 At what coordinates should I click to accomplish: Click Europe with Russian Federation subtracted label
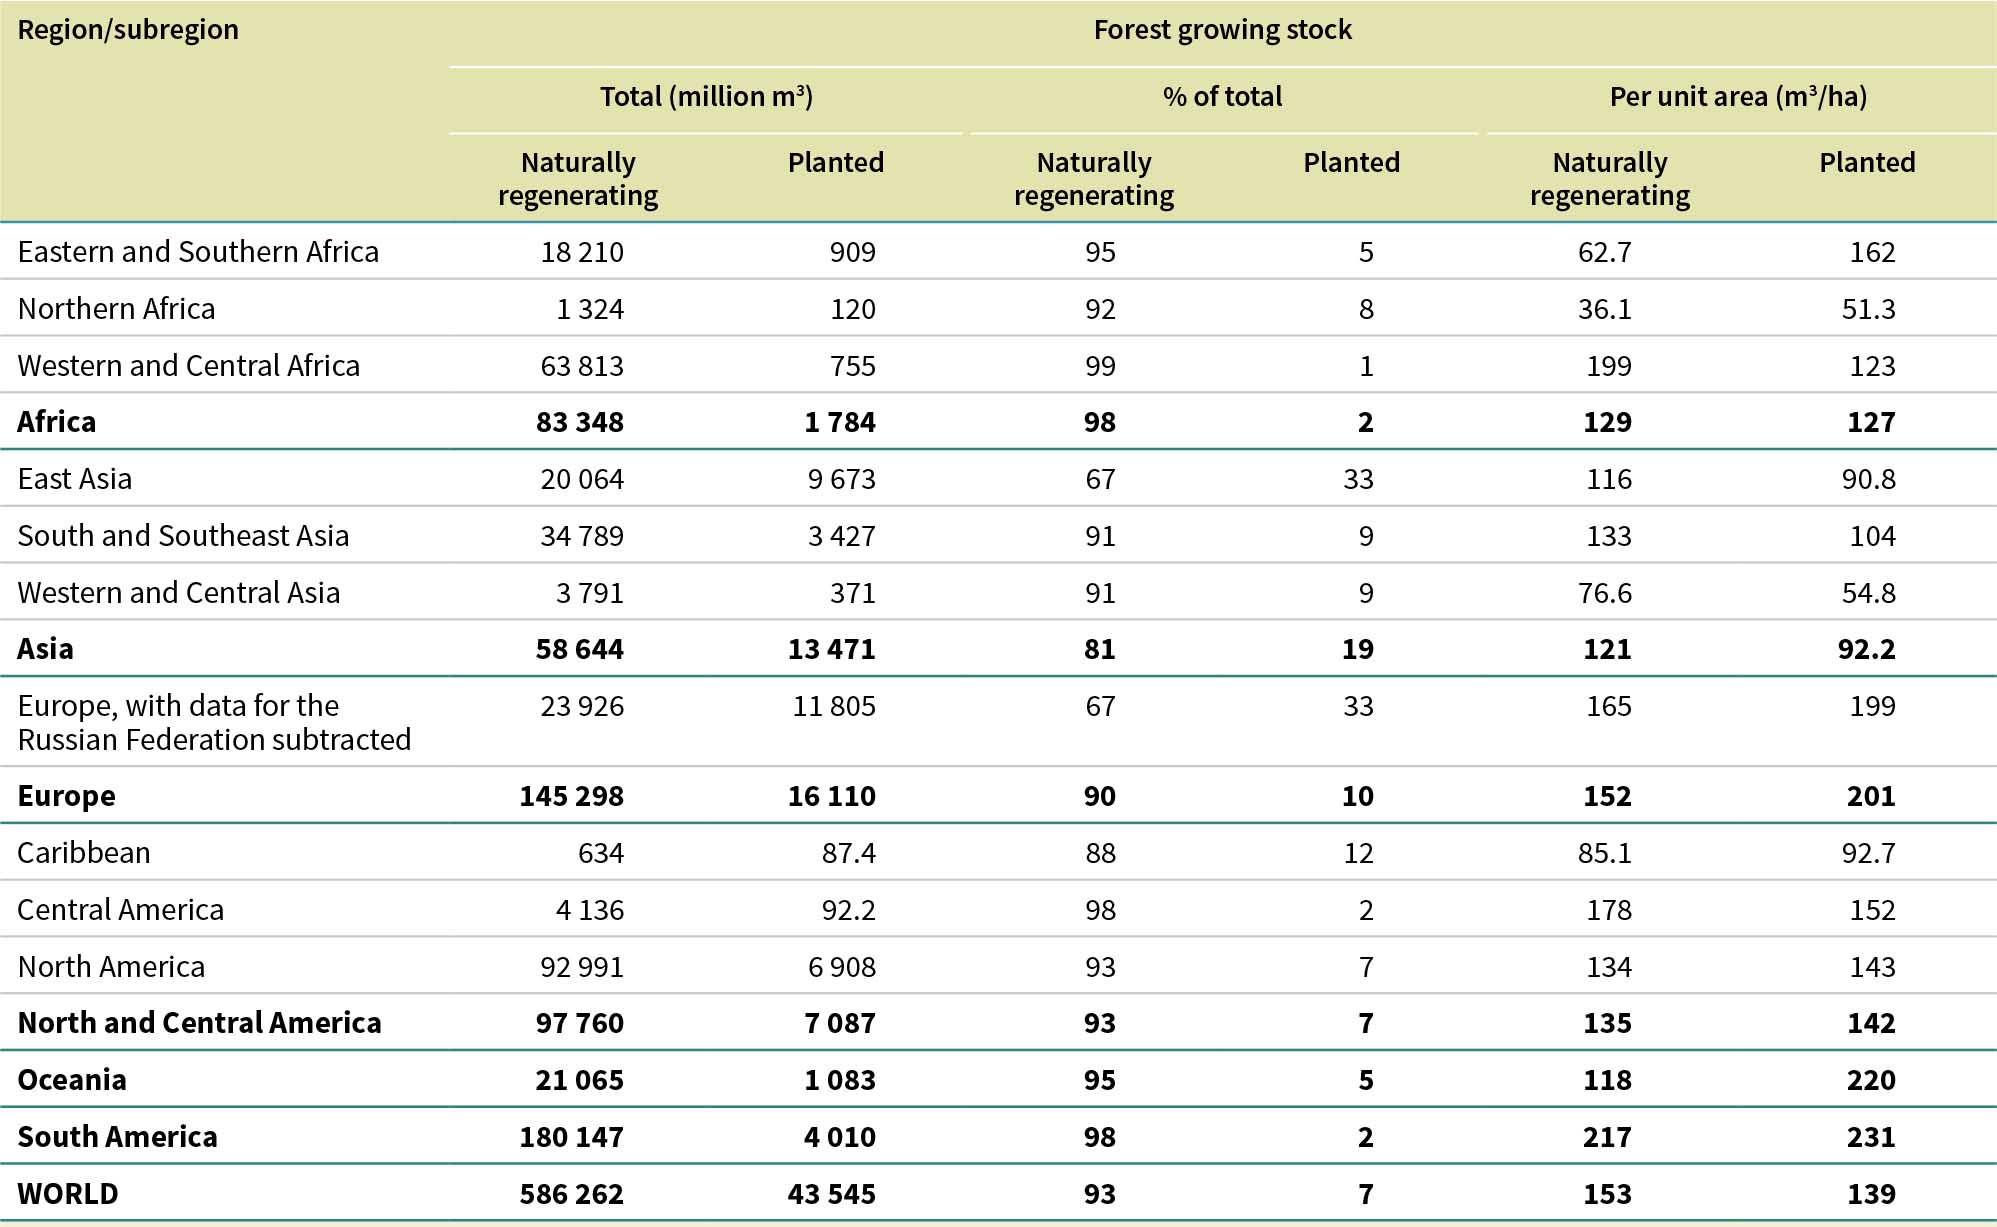click(214, 722)
